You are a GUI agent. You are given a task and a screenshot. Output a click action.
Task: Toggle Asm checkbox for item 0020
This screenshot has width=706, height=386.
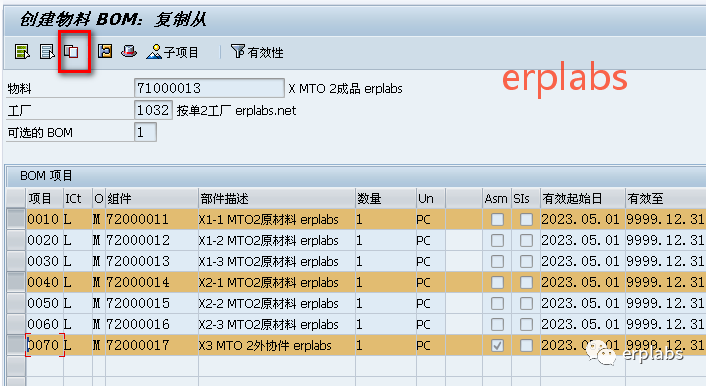tap(497, 241)
